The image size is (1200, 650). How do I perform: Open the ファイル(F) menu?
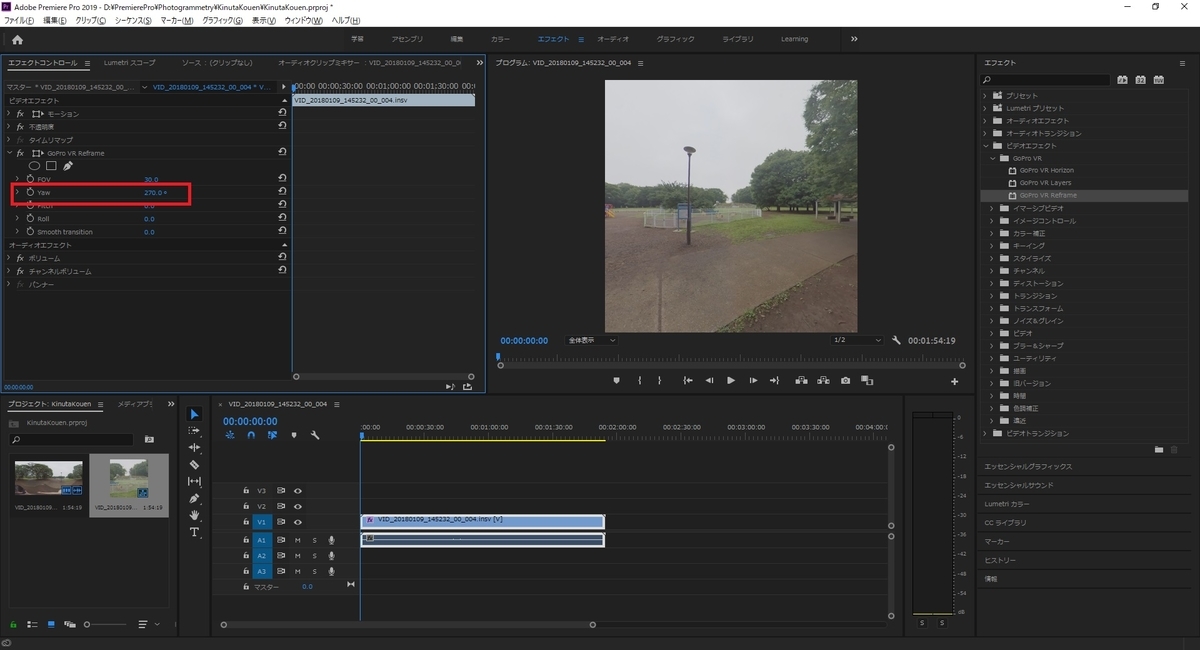(x=20, y=20)
